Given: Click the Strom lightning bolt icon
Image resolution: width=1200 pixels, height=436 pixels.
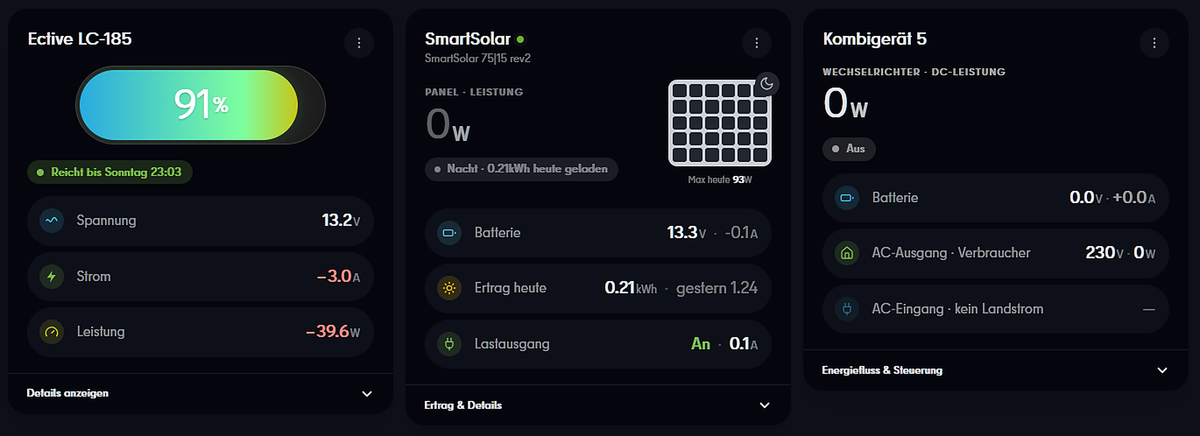Looking at the screenshot, I should pos(52,276).
